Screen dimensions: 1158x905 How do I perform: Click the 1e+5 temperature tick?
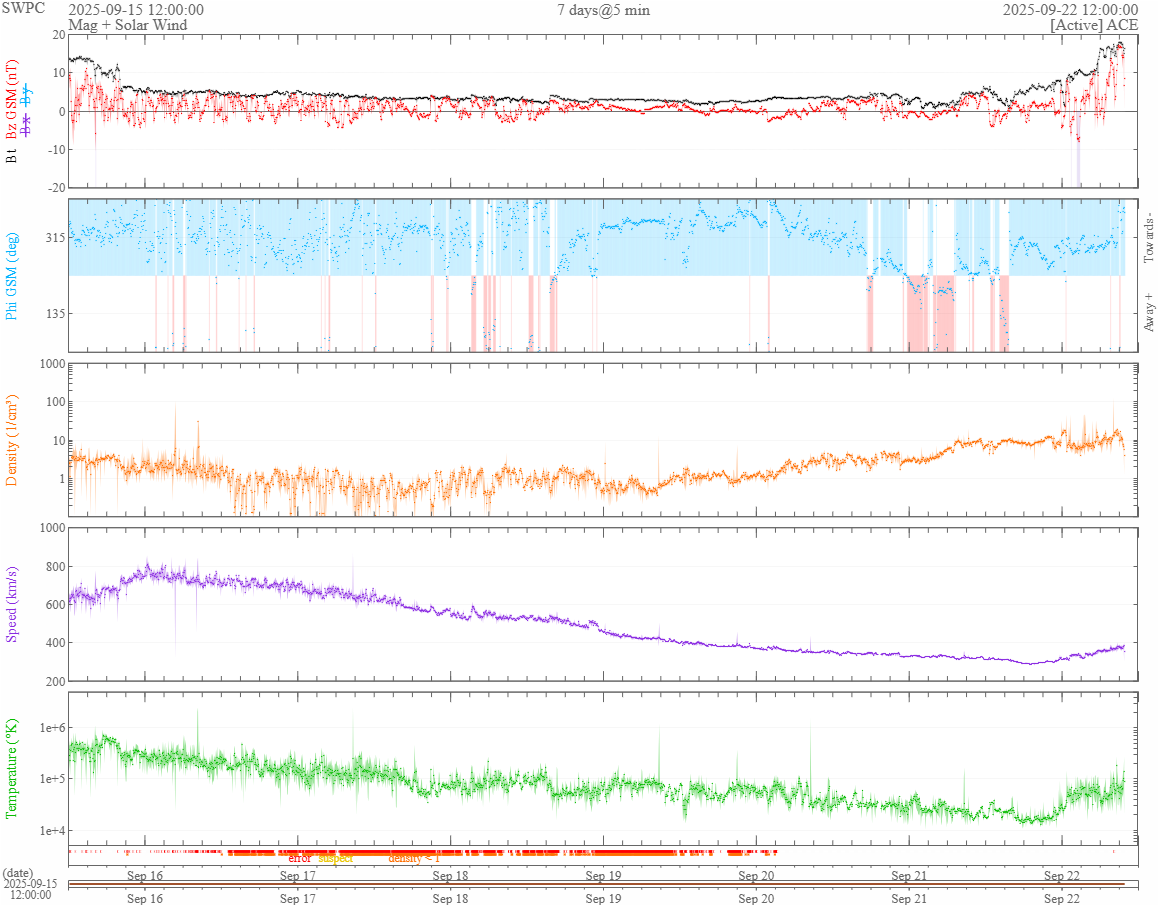point(52,779)
